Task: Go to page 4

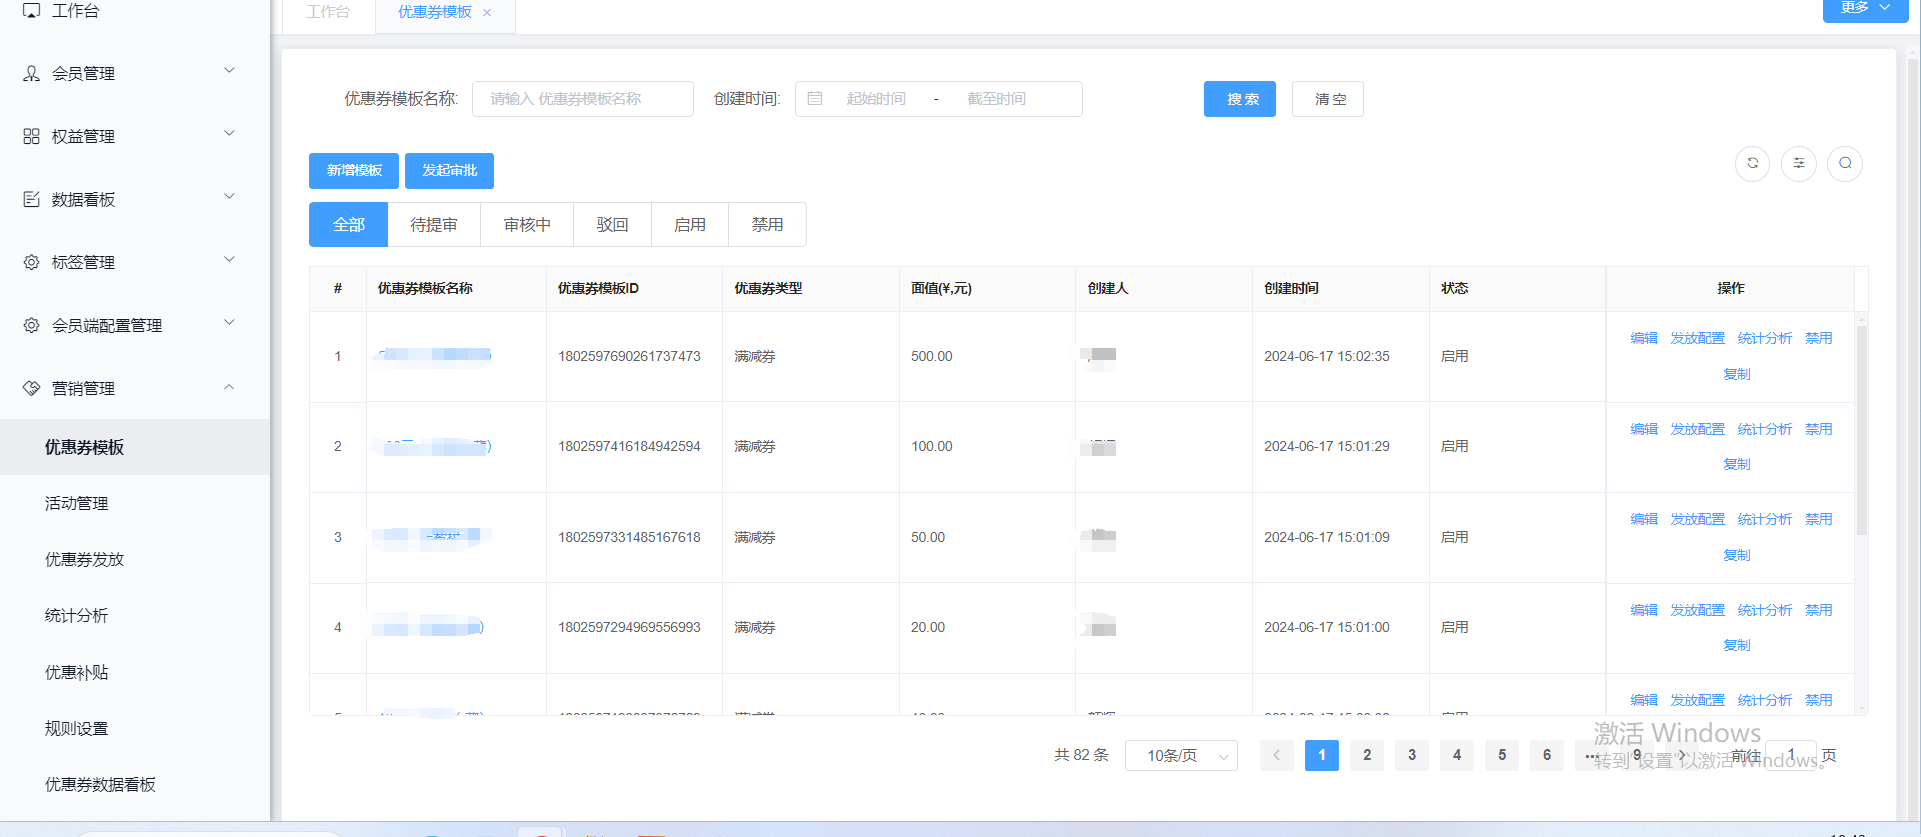Action: pos(1457,755)
